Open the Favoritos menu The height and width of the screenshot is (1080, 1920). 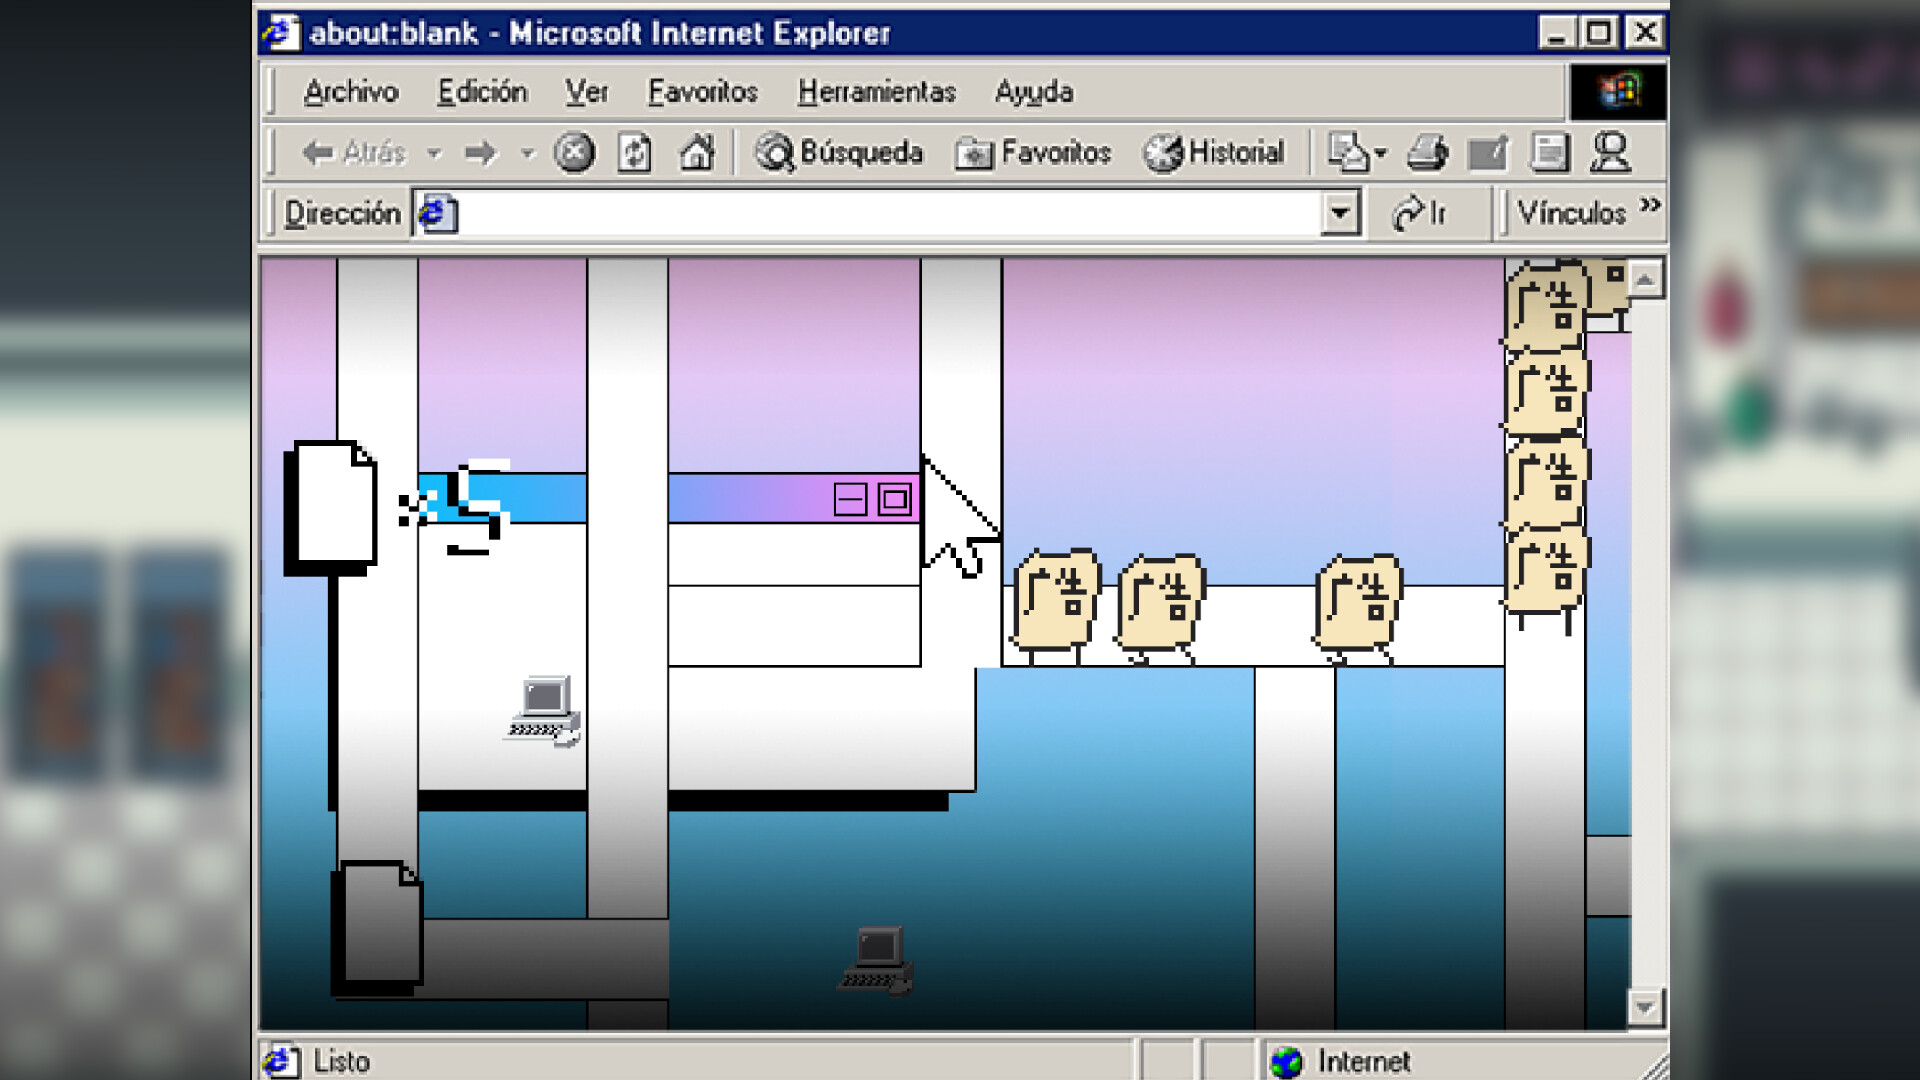tap(703, 92)
